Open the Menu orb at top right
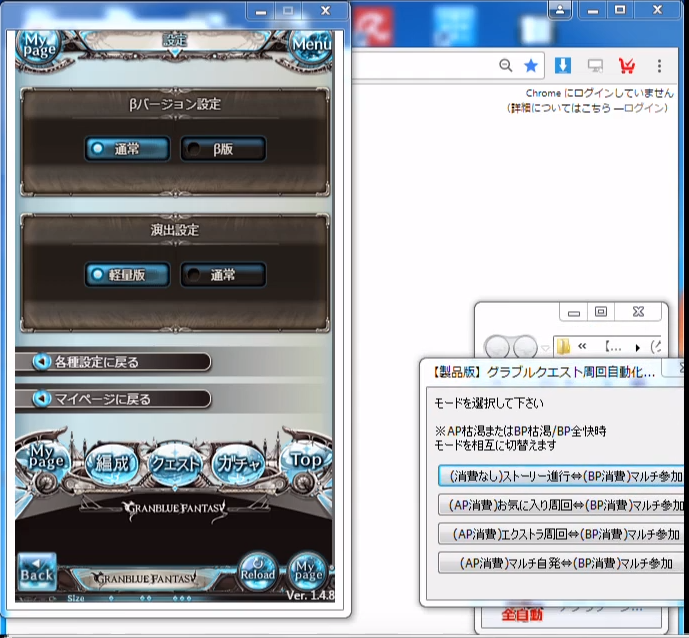Screen dimensions: 689x638 click(x=311, y=45)
